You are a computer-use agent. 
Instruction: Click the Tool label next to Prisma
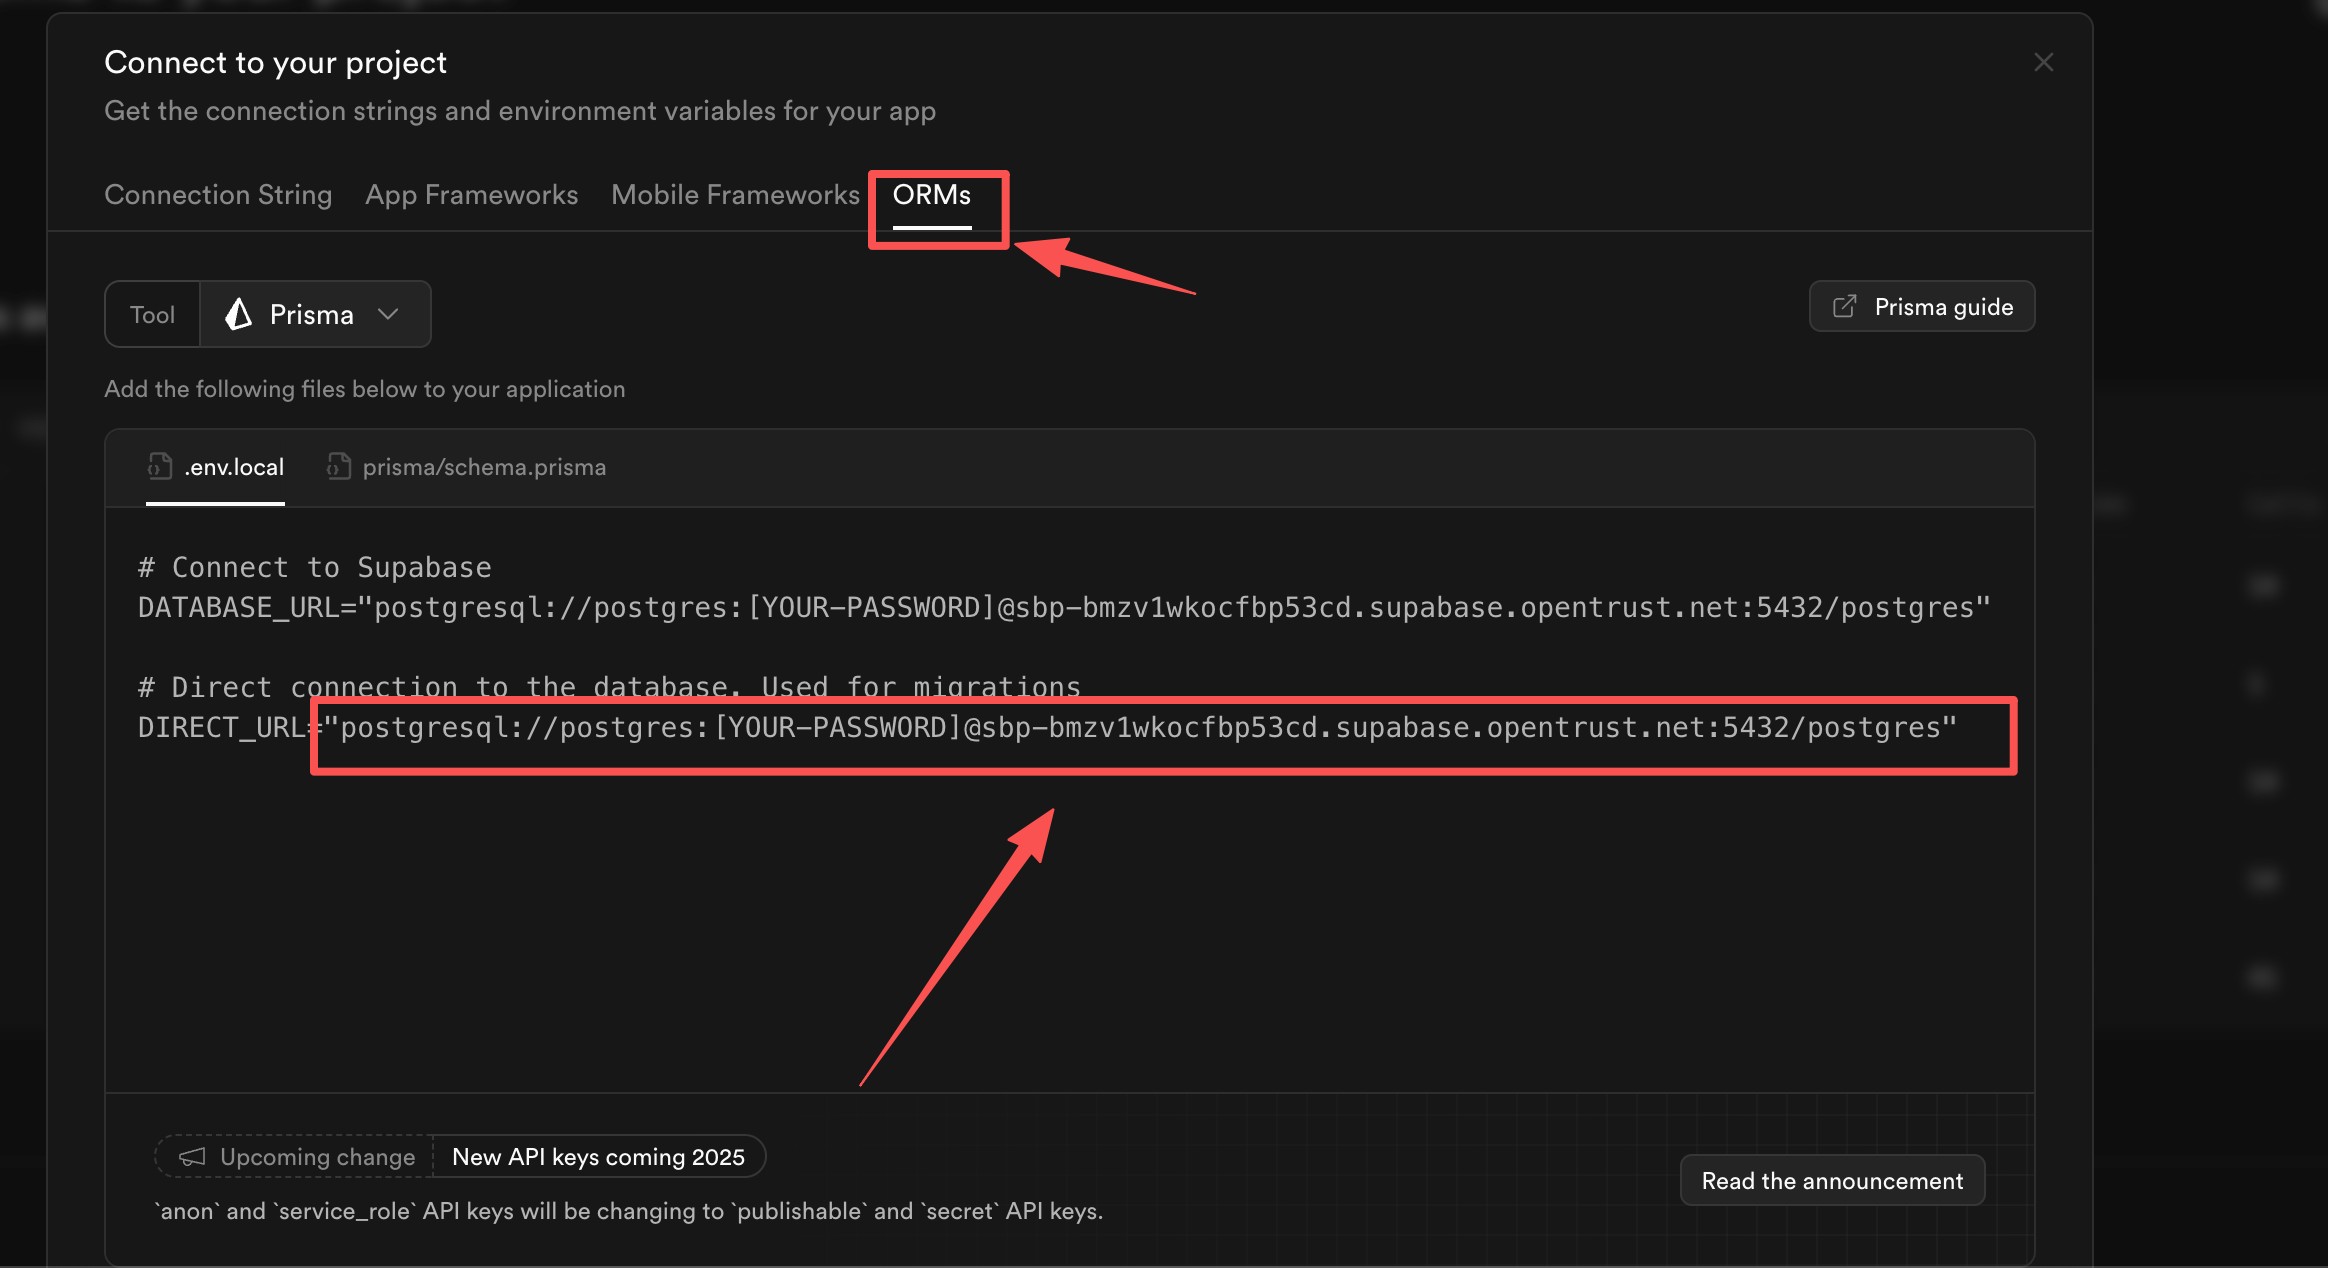pyautogui.click(x=152, y=315)
